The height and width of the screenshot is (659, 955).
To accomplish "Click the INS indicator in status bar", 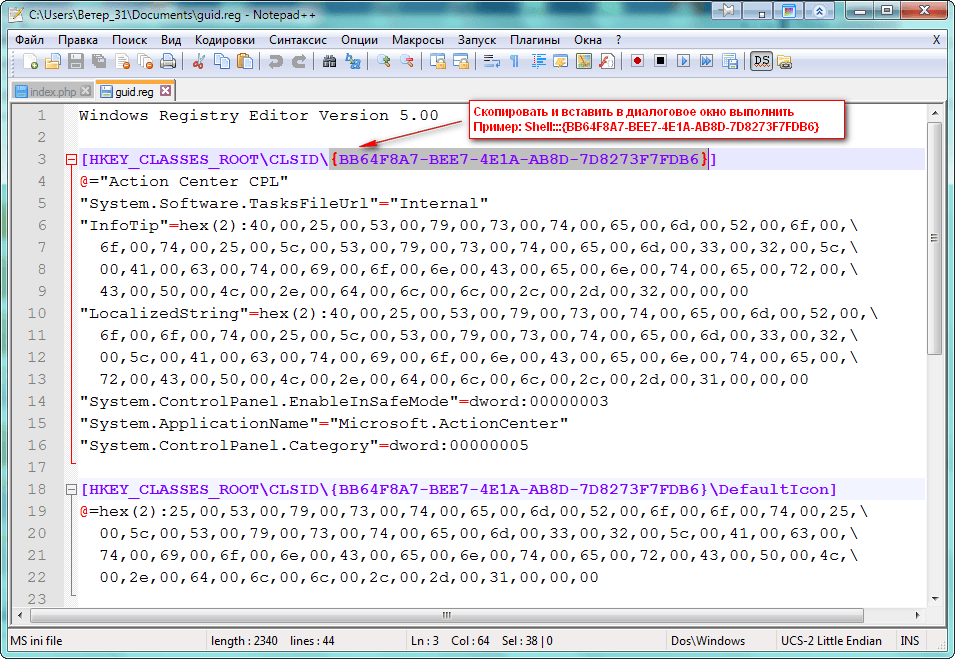I will (911, 641).
